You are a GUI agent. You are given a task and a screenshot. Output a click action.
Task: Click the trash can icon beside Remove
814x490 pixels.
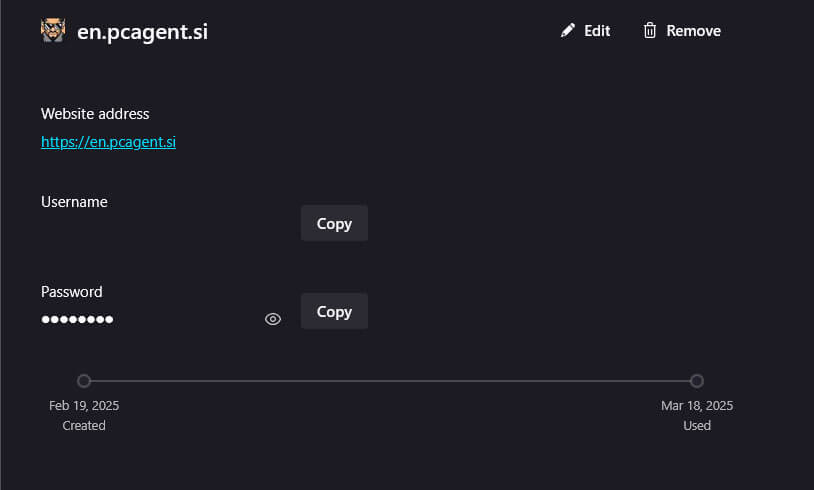(650, 31)
